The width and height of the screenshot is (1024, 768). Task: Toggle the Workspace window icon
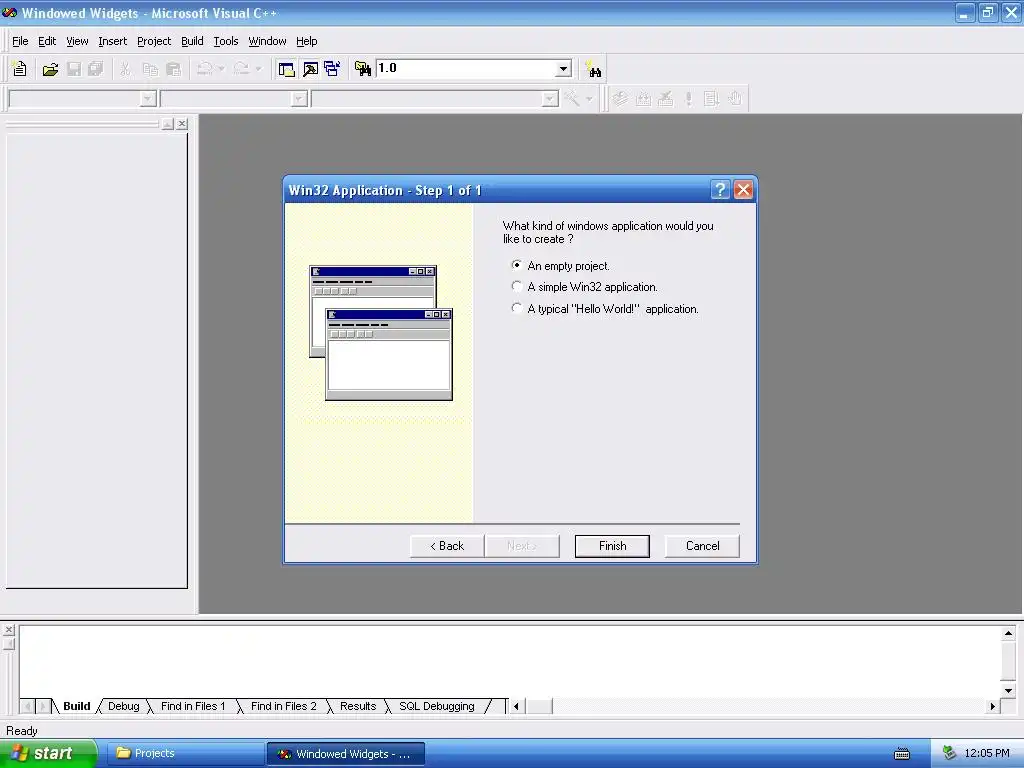tap(286, 69)
